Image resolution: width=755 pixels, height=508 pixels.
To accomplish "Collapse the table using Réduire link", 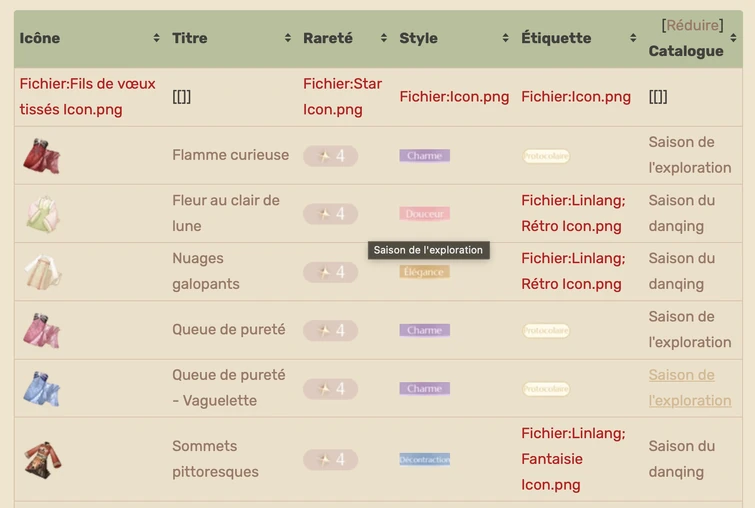I will point(692,25).
